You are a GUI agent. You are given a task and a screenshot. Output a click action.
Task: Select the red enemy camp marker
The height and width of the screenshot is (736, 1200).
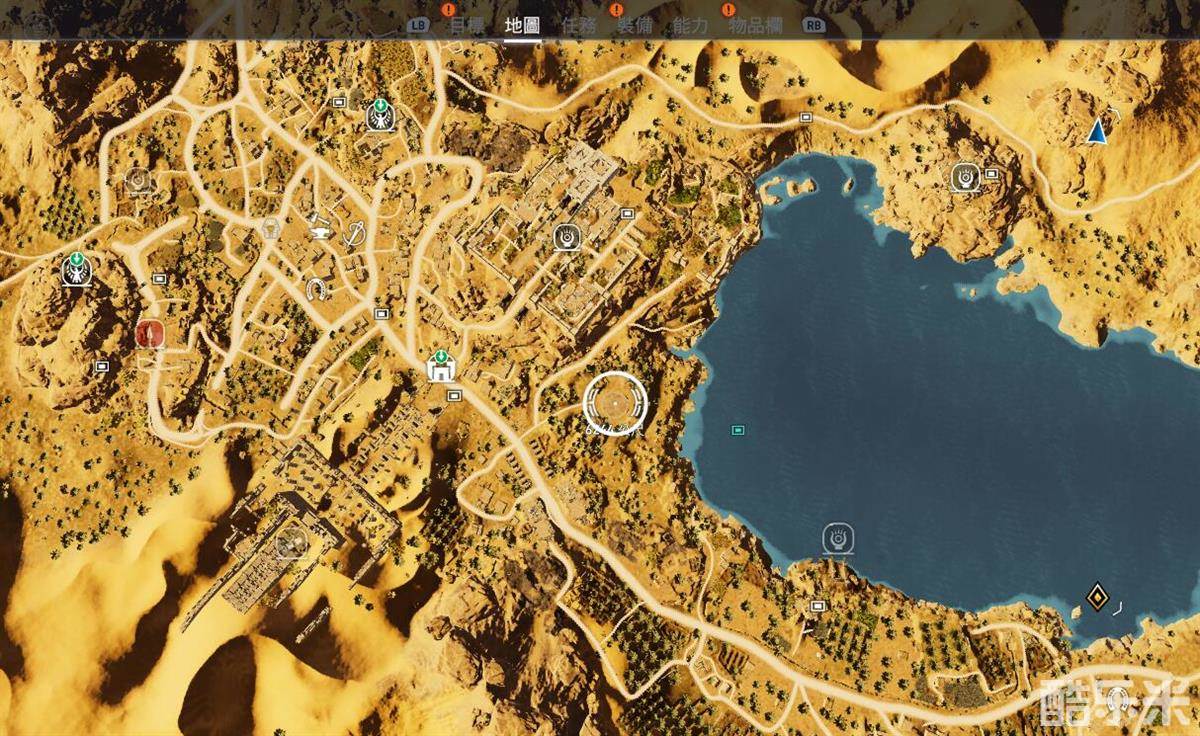[x=149, y=333]
